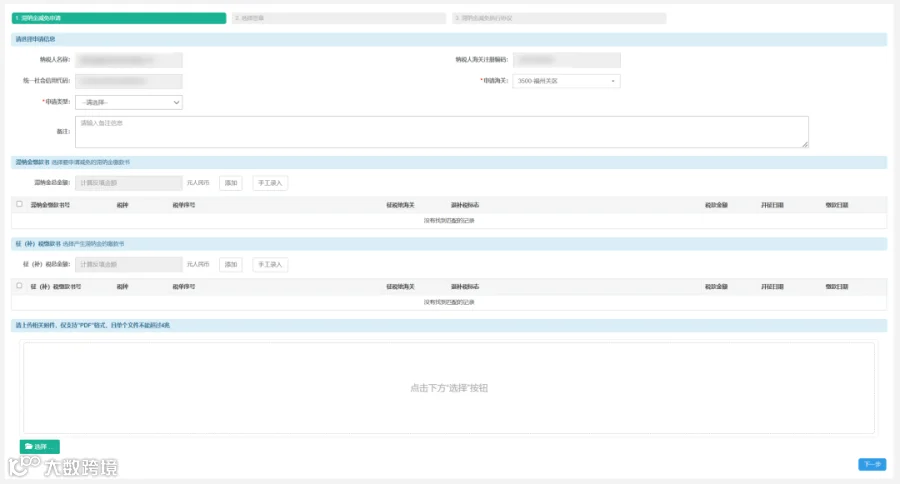Click 税单序号 header in 征(补)税缴款书 table

(184, 286)
